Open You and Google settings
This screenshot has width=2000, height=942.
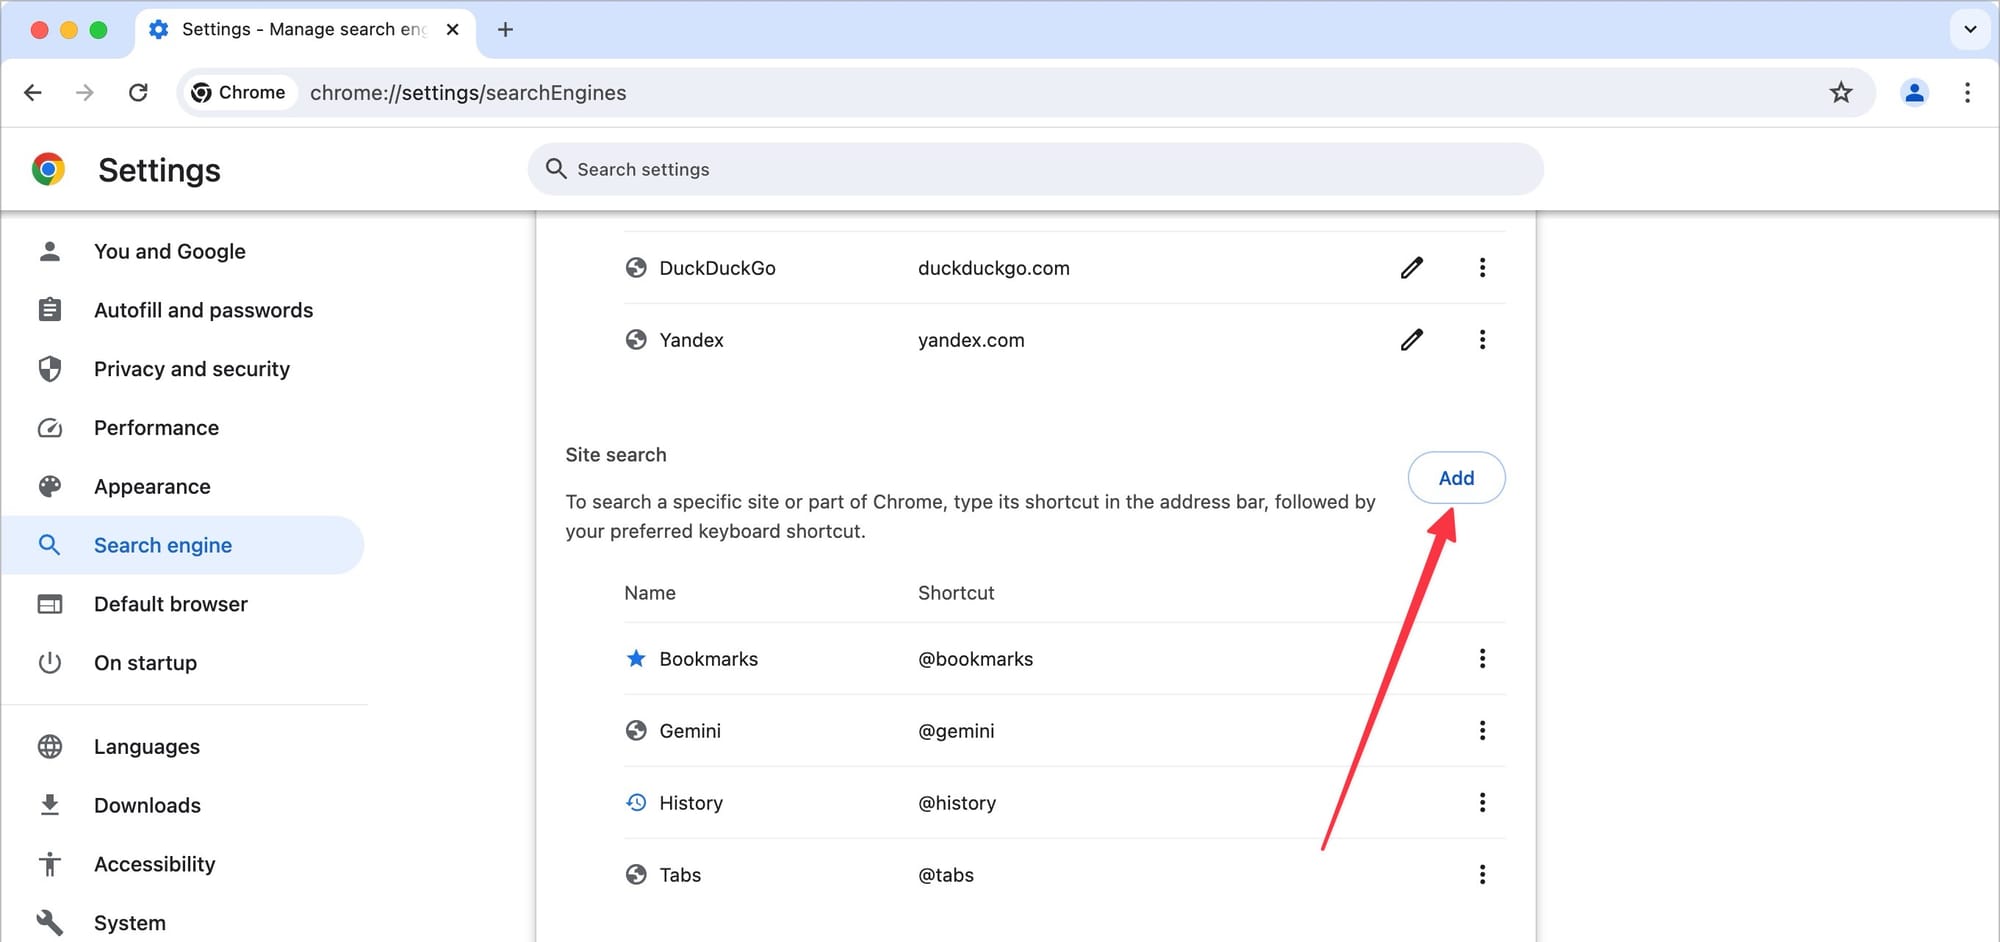pos(183,251)
